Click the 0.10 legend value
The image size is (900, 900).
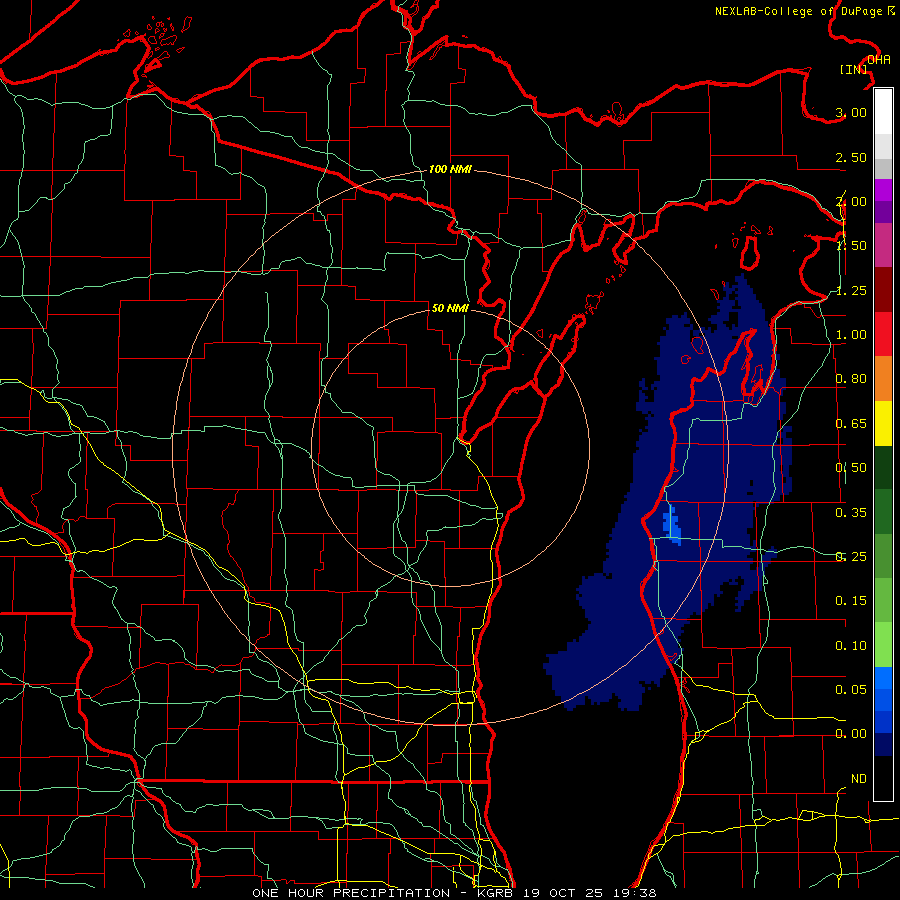851,646
